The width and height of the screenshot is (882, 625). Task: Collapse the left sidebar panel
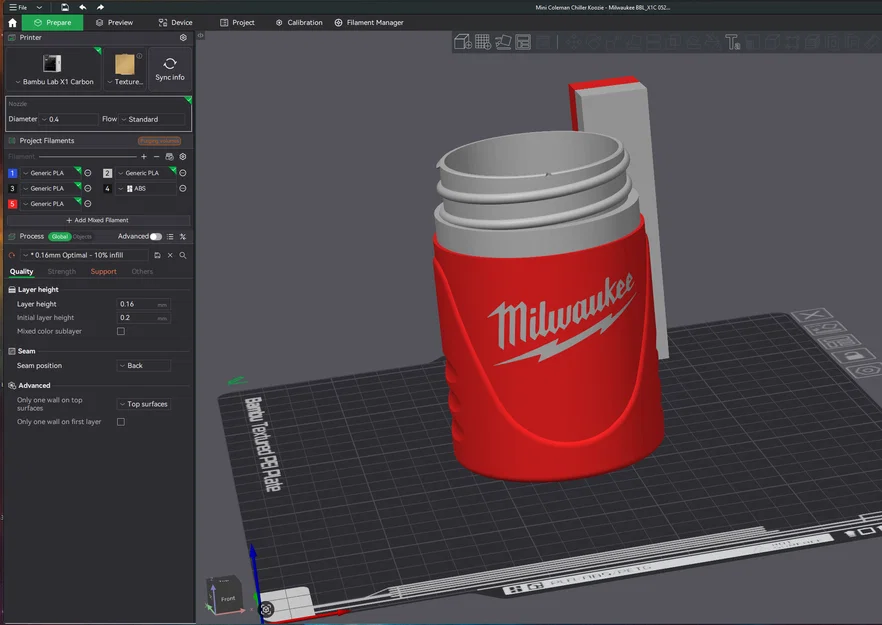coord(200,35)
